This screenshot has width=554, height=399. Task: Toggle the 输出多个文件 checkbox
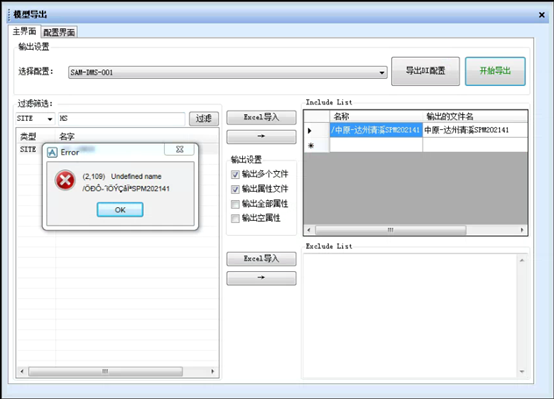click(x=235, y=174)
